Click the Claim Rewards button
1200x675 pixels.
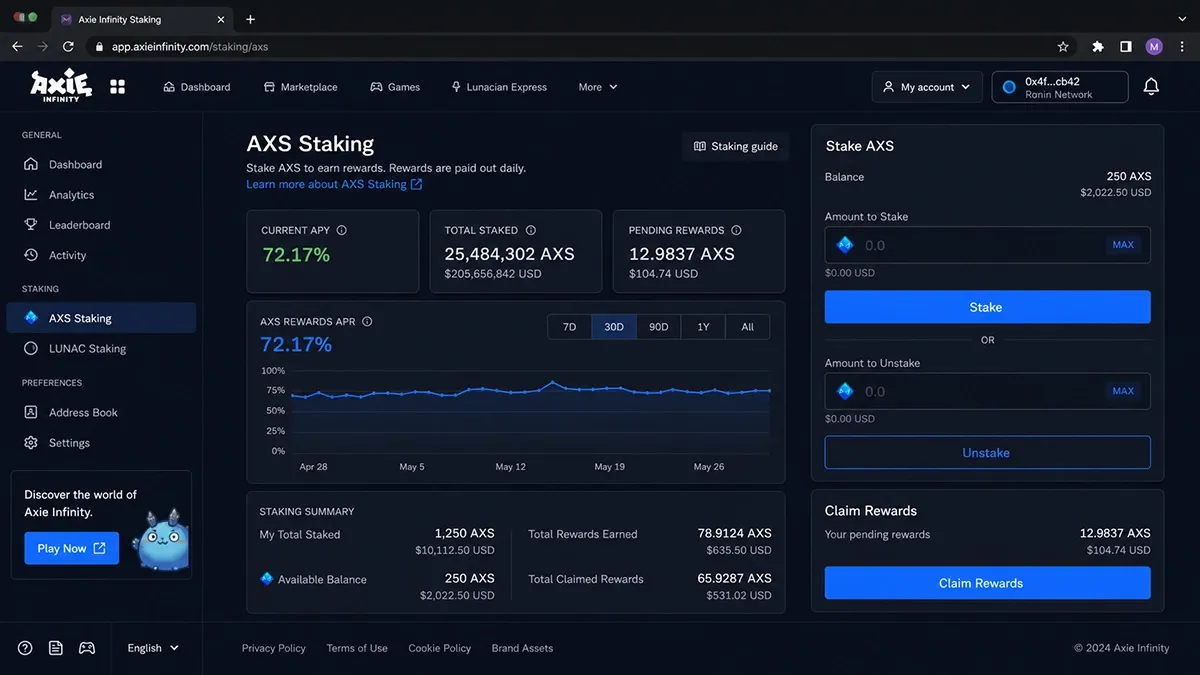[987, 583]
